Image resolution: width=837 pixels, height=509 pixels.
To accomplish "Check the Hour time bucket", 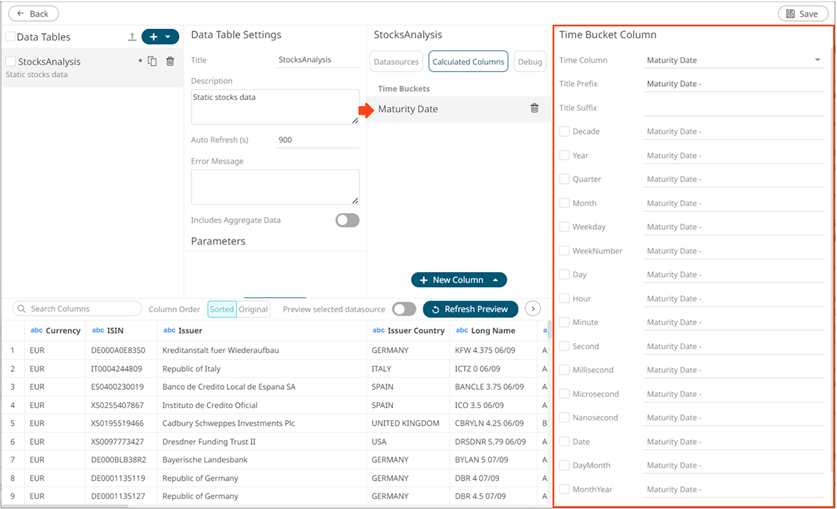I will [x=564, y=298].
